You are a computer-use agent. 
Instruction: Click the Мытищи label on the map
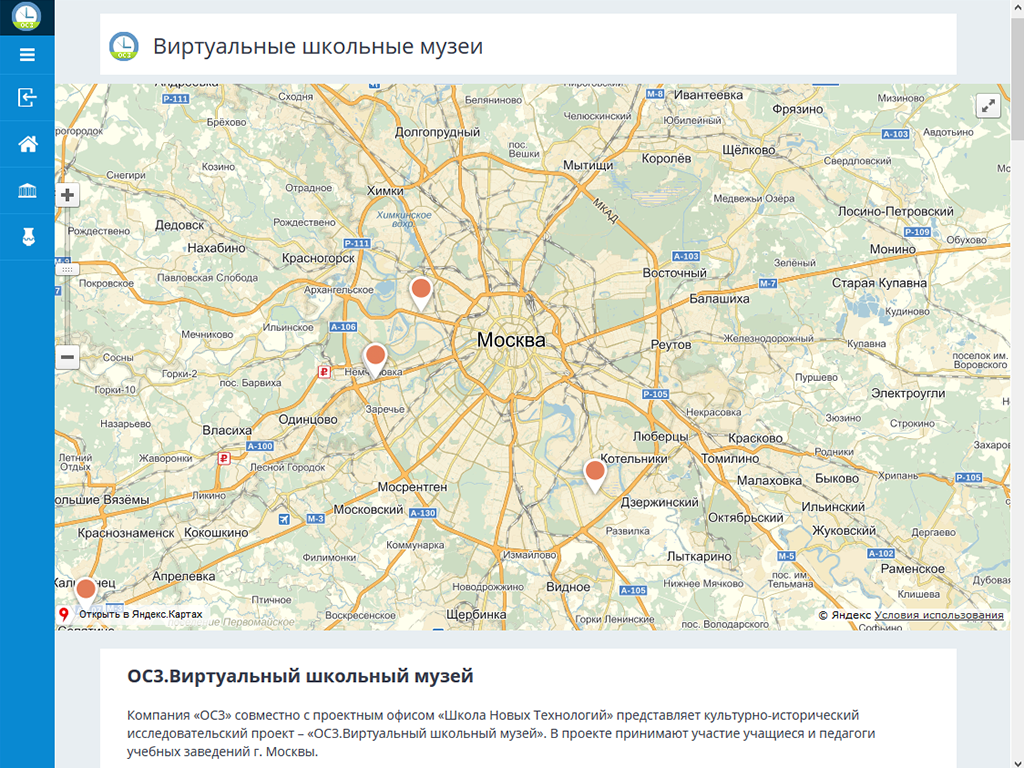pos(588,165)
